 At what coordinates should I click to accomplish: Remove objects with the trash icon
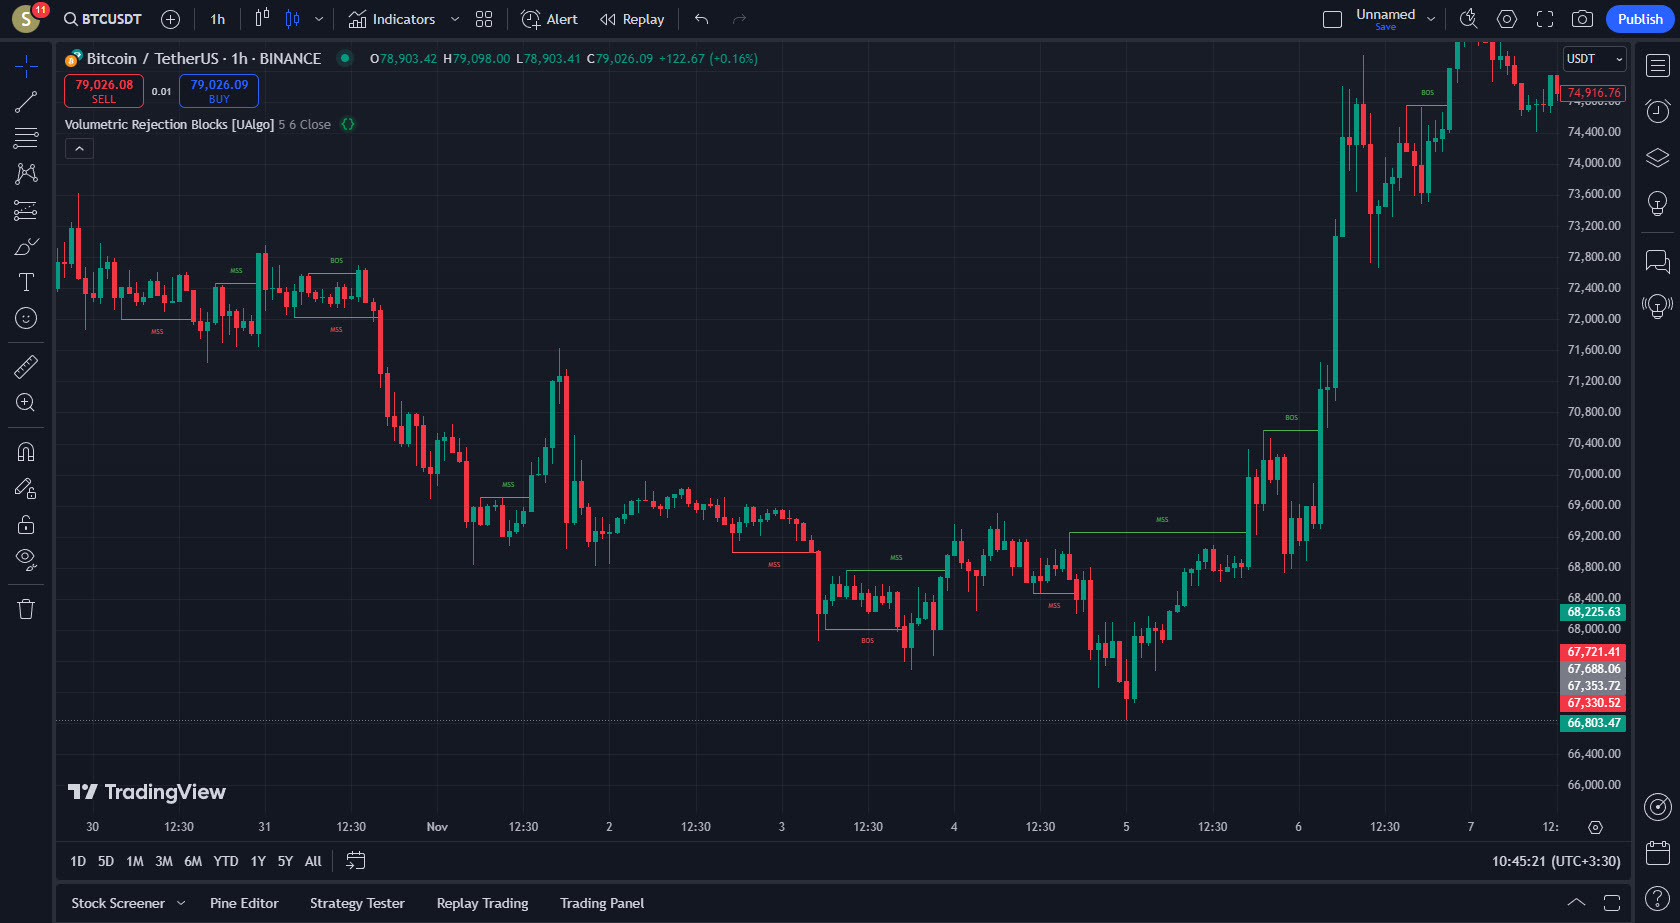click(x=26, y=609)
